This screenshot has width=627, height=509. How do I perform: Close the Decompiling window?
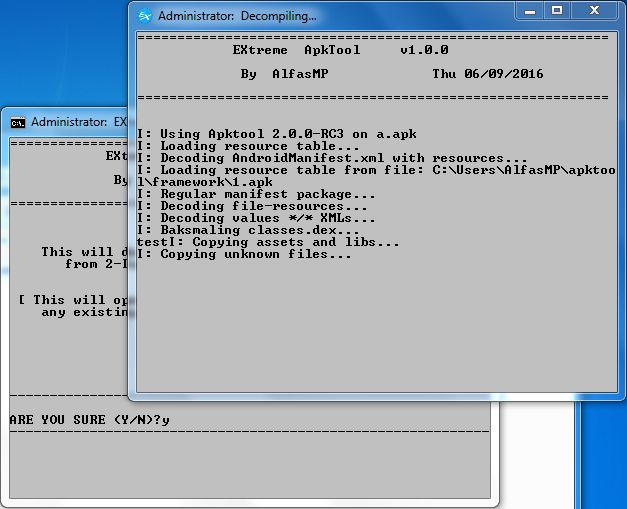pos(594,11)
